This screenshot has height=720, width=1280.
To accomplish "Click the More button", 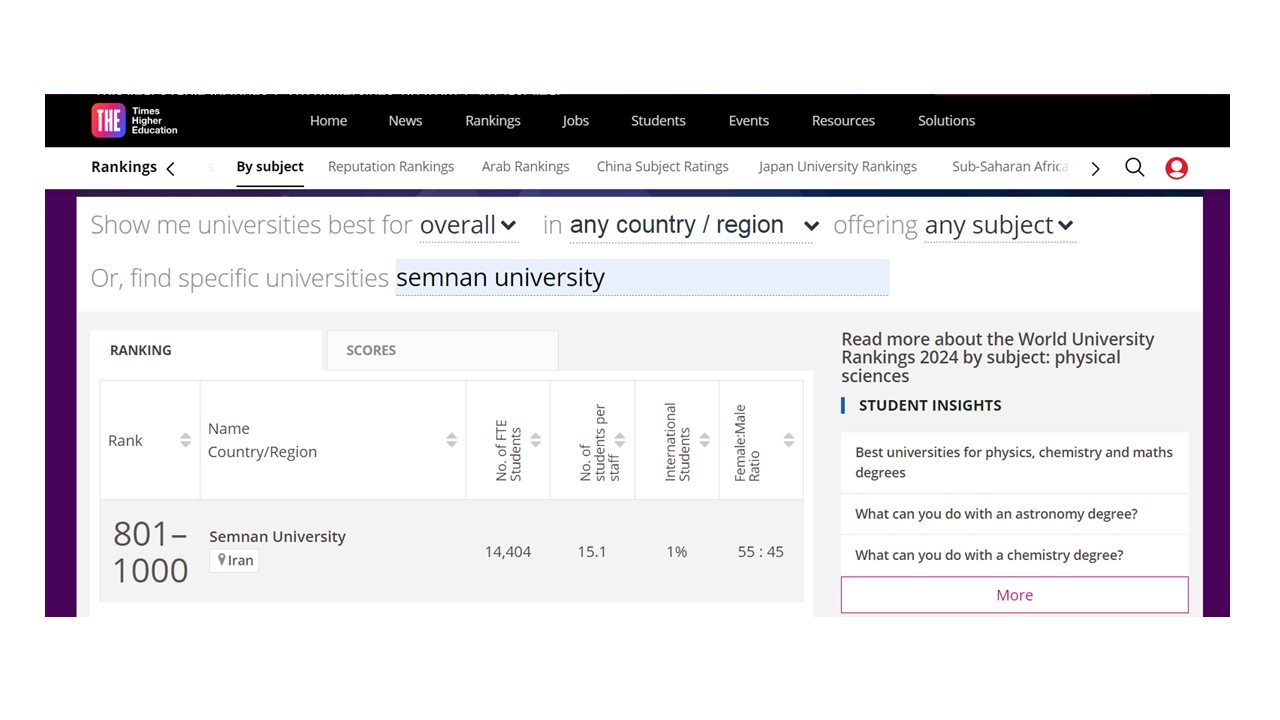I will [x=1014, y=595].
